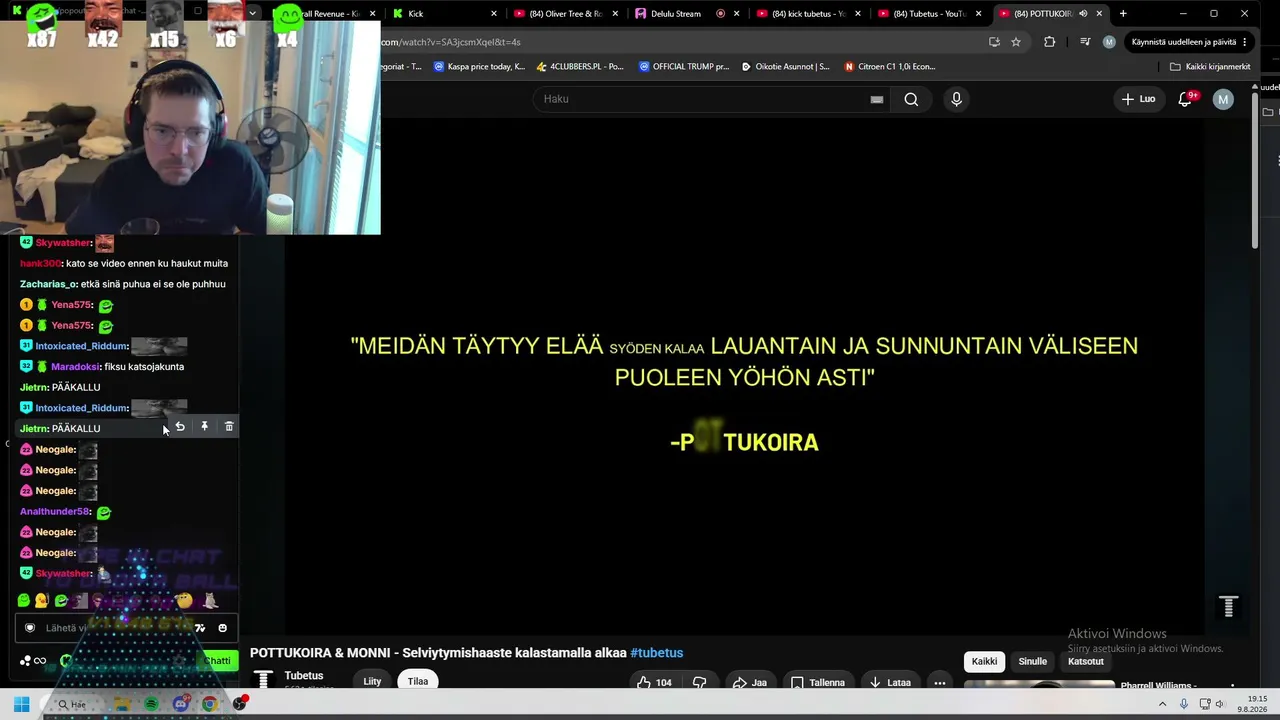Viewport: 1280px width, 720px height.
Task: Open the emoji picker in chat input
Action: coord(222,628)
